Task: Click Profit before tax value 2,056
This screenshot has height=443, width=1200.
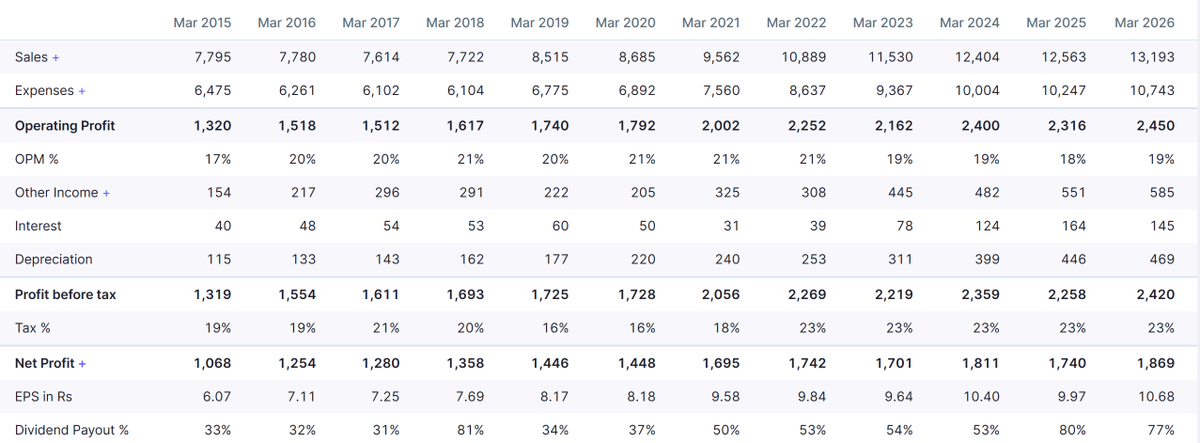Action: [x=721, y=294]
